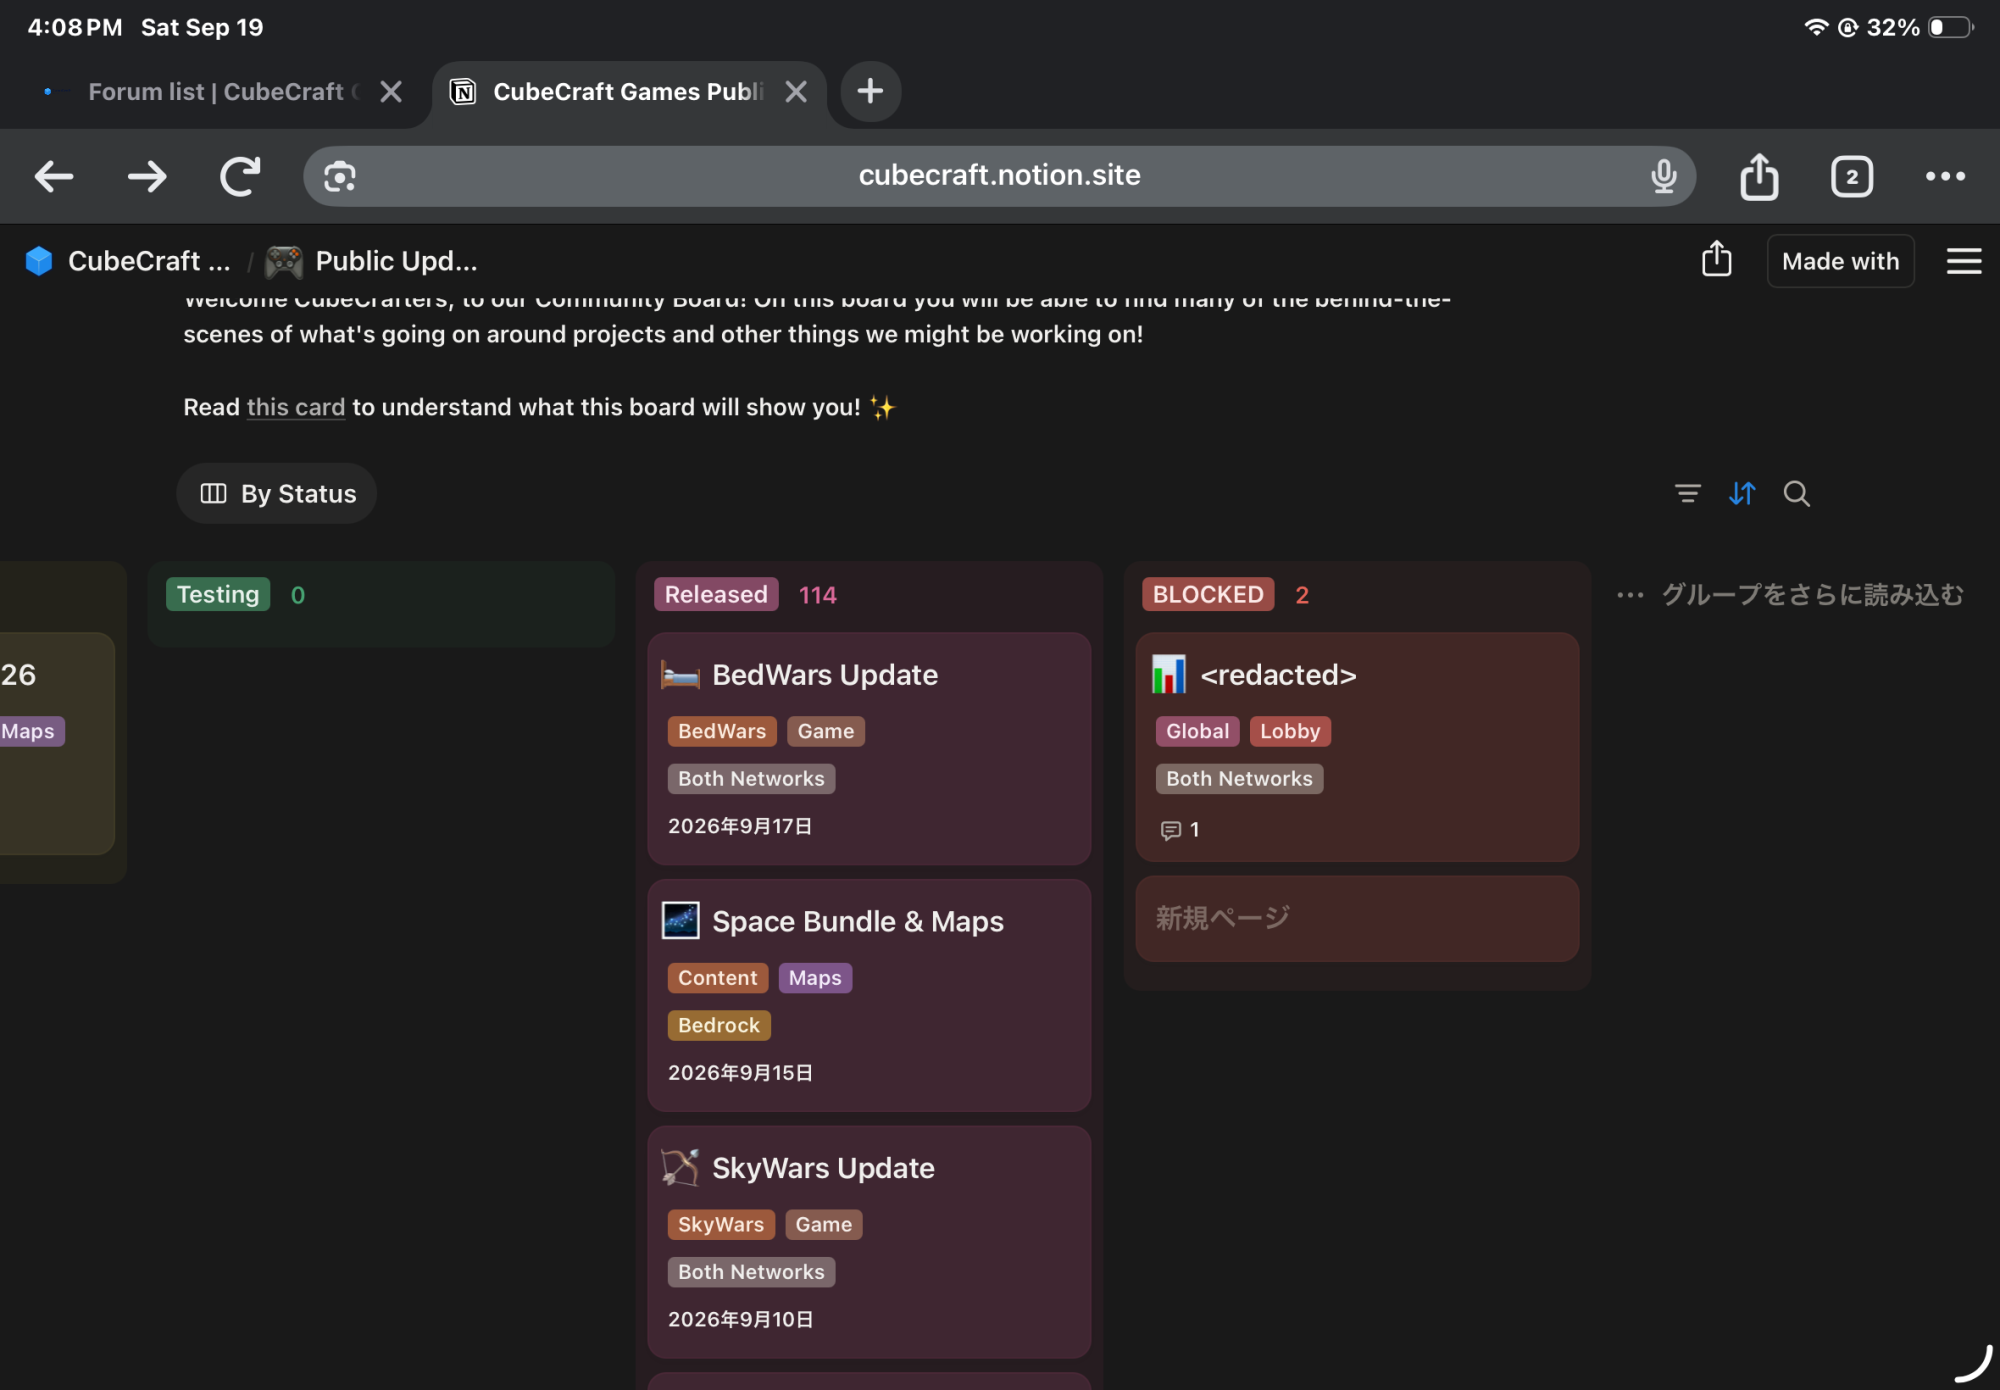Click the Testing count 0

(x=298, y=595)
